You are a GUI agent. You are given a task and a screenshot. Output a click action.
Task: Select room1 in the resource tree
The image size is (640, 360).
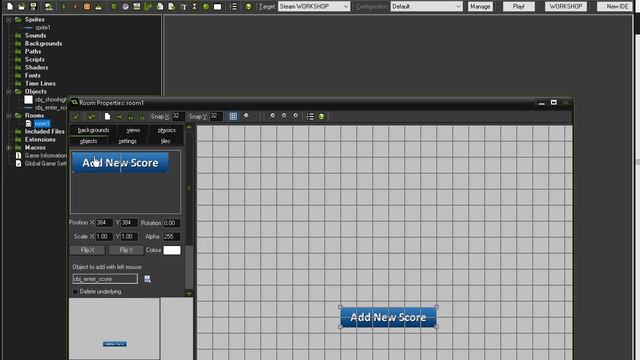42,124
